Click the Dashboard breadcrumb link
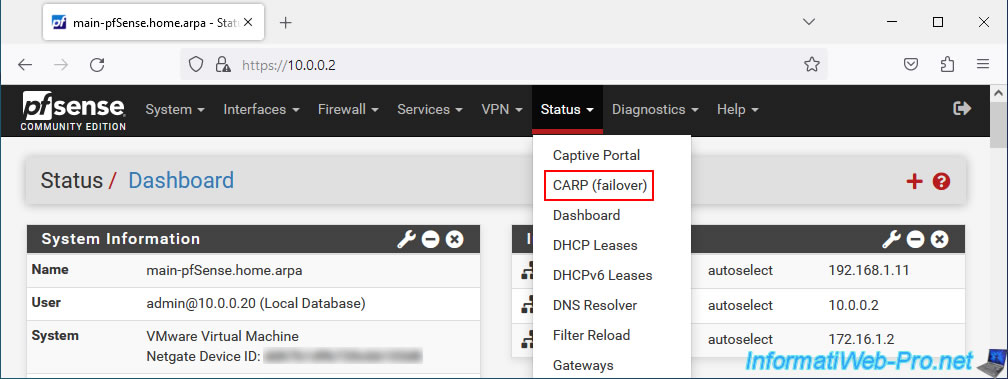 point(181,181)
